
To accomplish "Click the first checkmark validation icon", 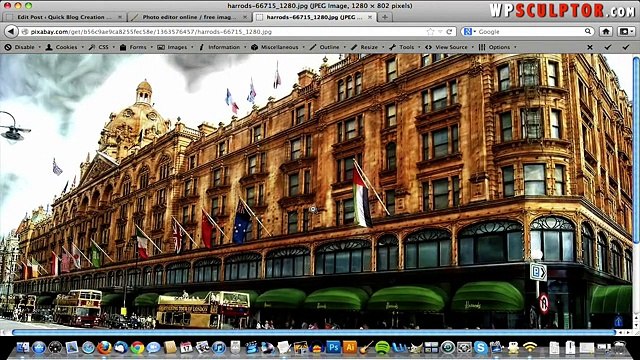I will [608, 47].
